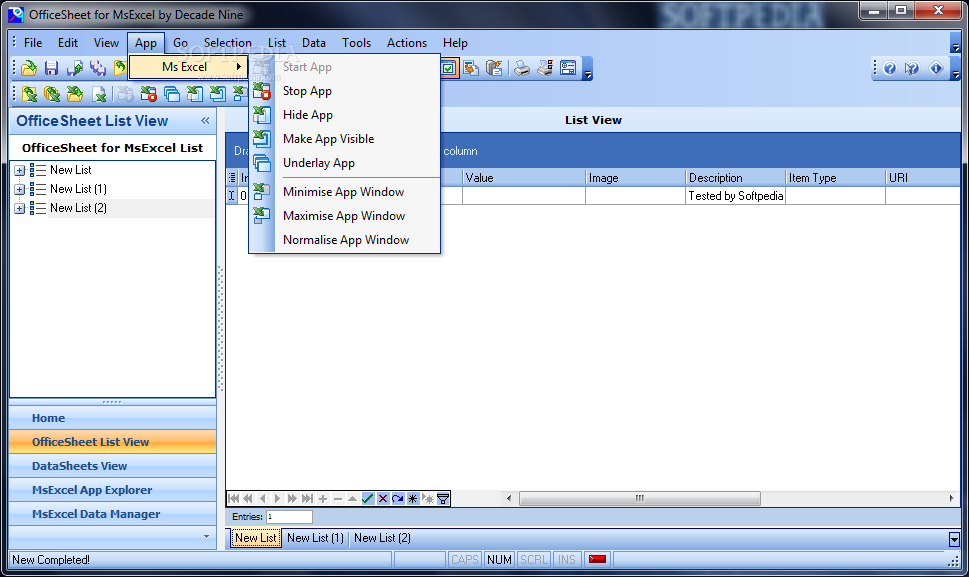The image size is (969, 577).
Task: Click the 'Tested by Softpedia' cell
Action: (735, 196)
